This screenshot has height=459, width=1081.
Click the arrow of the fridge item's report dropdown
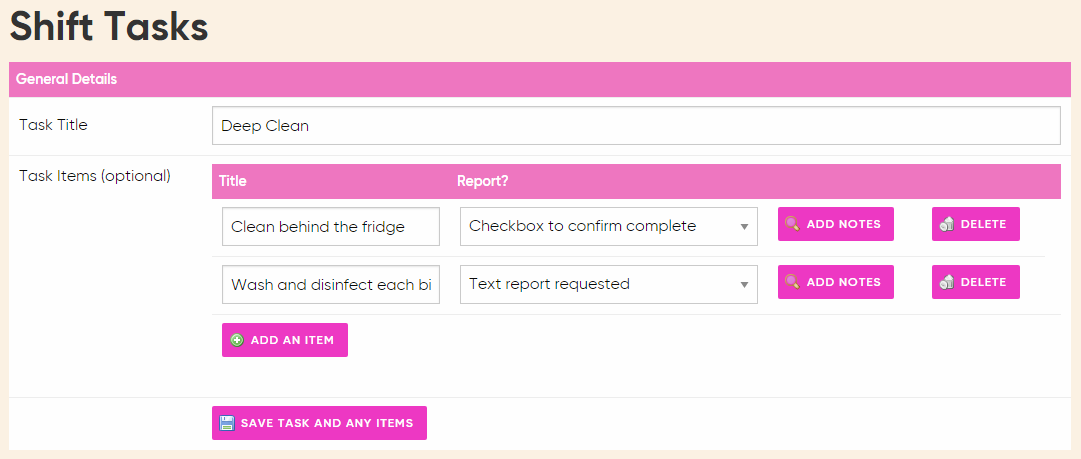tap(744, 227)
